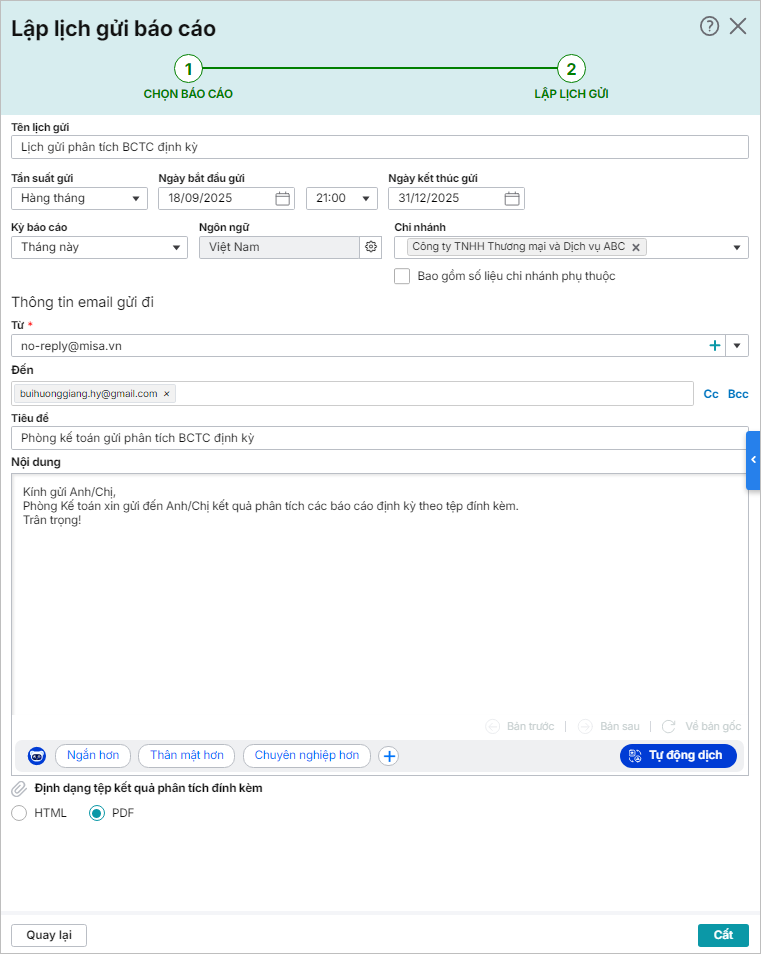Click the help question mark icon
761x954 pixels.
click(709, 27)
